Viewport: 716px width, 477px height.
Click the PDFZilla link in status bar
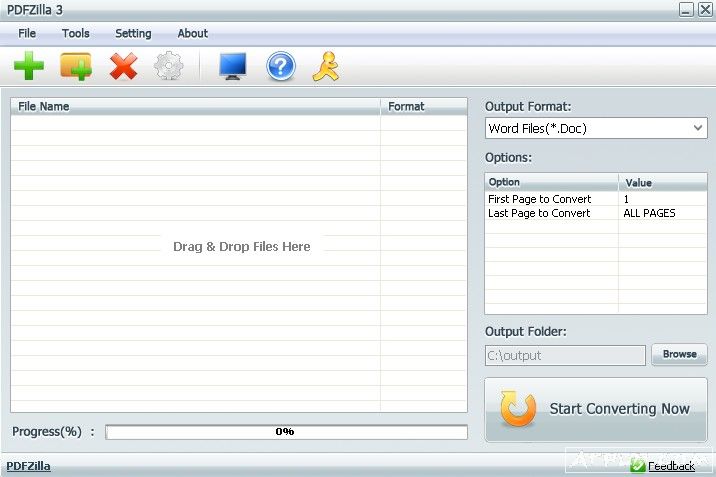(x=28, y=466)
